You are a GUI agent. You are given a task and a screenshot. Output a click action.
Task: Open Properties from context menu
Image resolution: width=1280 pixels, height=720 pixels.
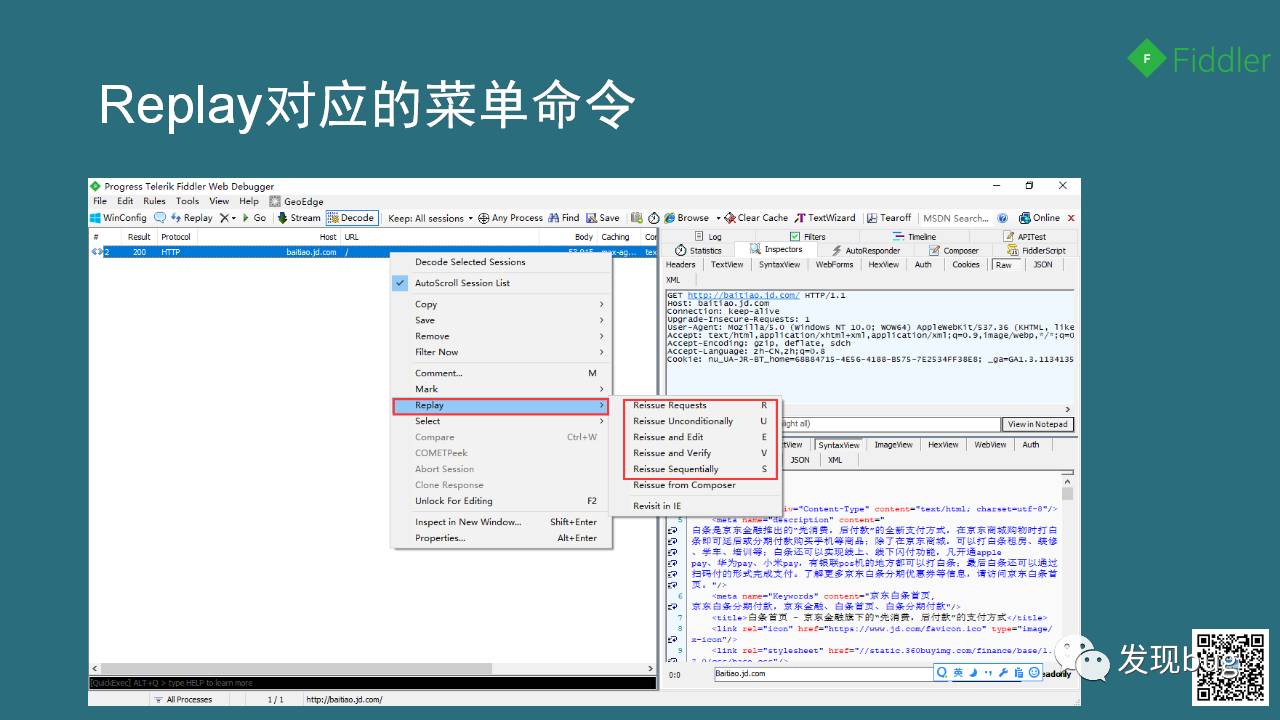(x=501, y=538)
